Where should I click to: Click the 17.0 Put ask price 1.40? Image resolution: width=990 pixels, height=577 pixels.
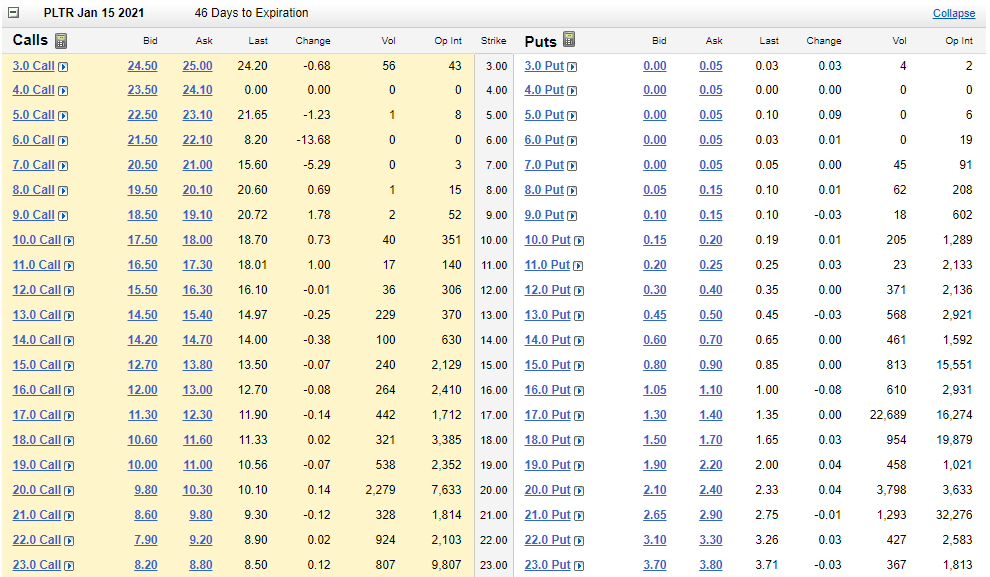711,415
